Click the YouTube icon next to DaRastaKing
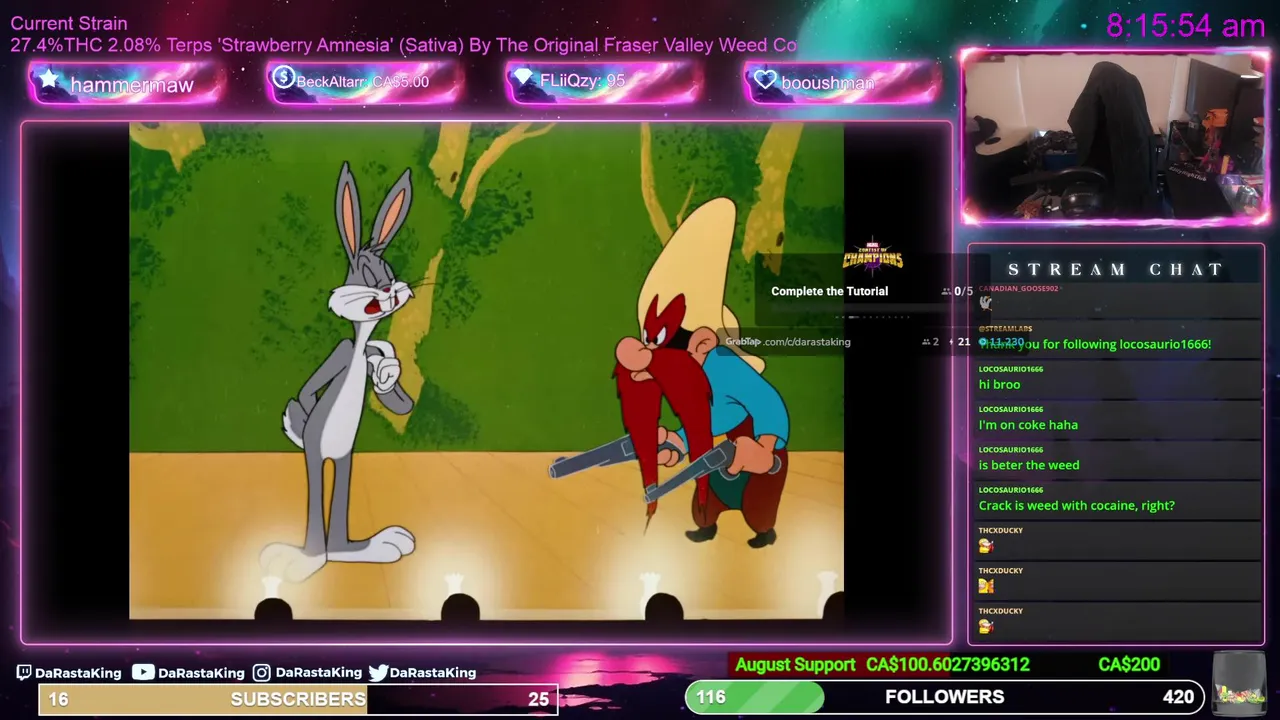Viewport: 1280px width, 720px height. click(x=143, y=672)
